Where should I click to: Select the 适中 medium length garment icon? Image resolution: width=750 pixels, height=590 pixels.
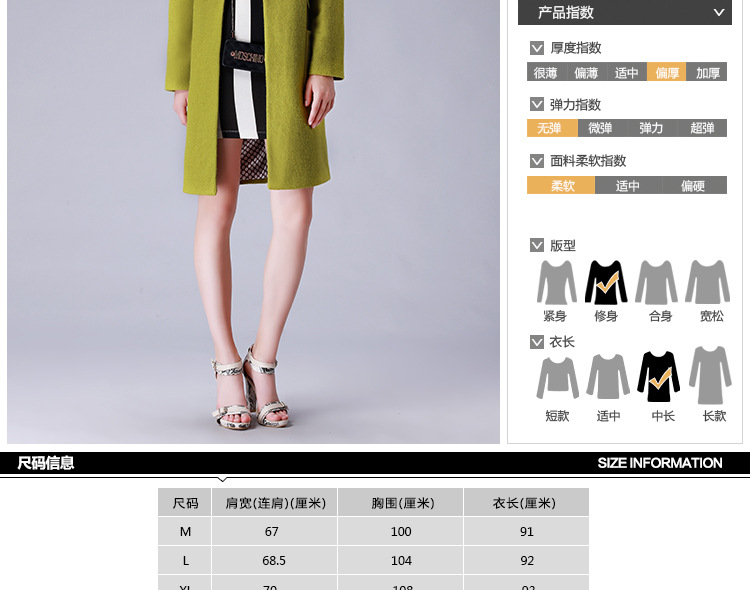[x=608, y=376]
